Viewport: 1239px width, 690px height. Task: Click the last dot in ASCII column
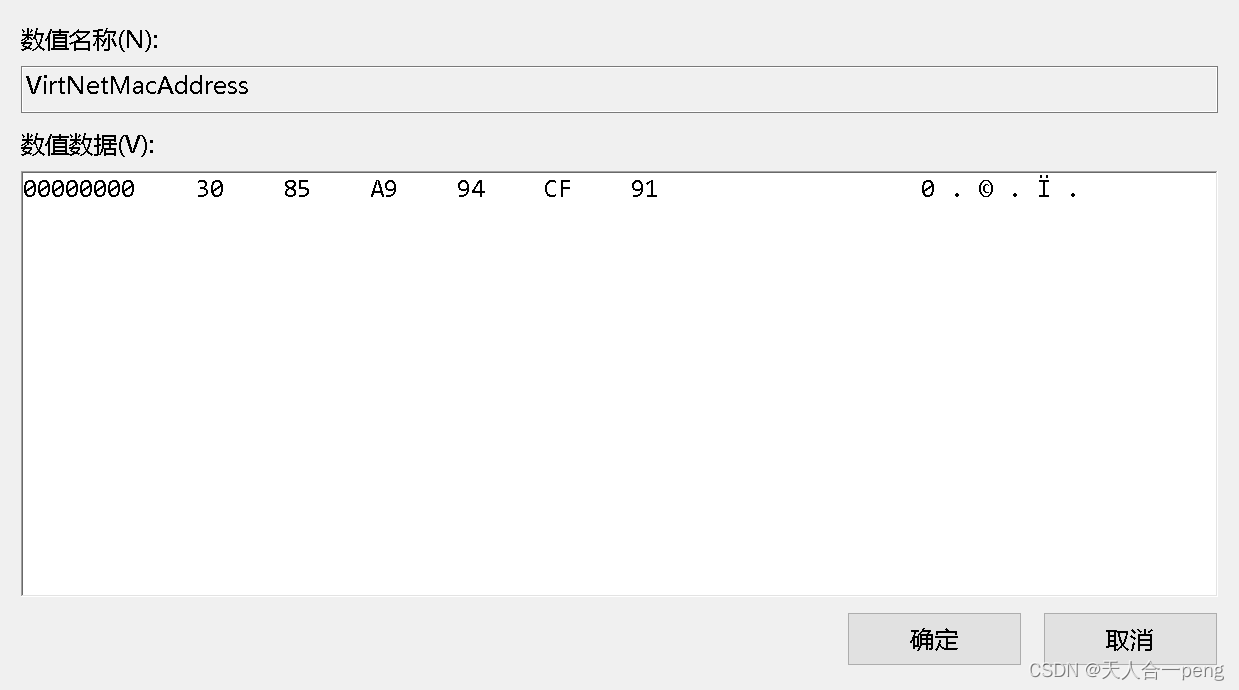1073,191
